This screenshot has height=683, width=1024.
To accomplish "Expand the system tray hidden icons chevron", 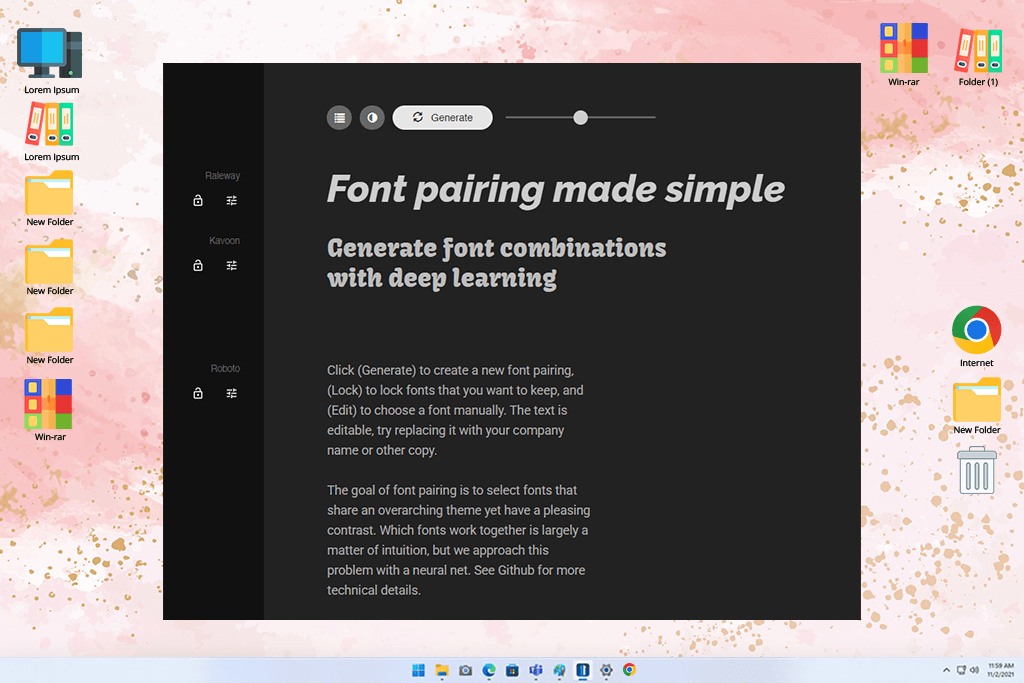I will click(946, 670).
